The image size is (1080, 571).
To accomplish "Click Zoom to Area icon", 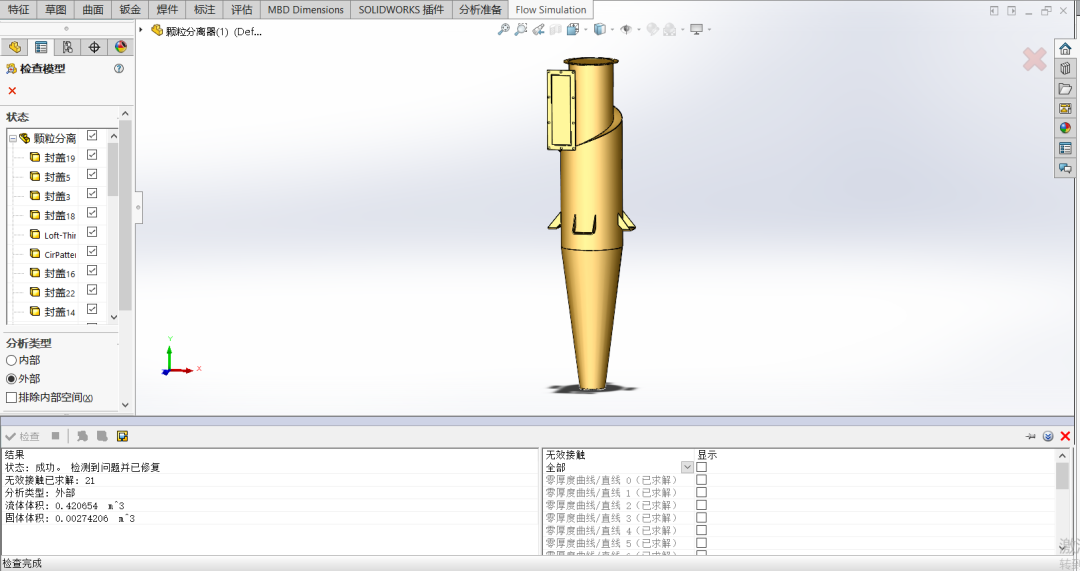I will (x=521, y=30).
